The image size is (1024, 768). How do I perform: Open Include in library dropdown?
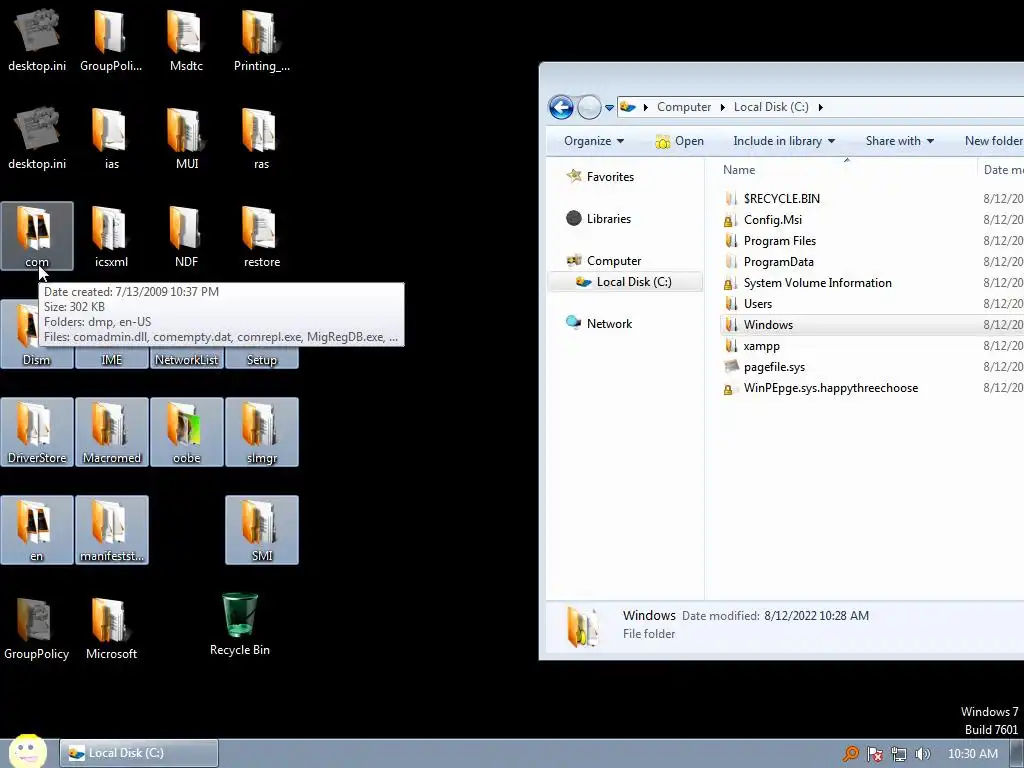click(x=784, y=141)
